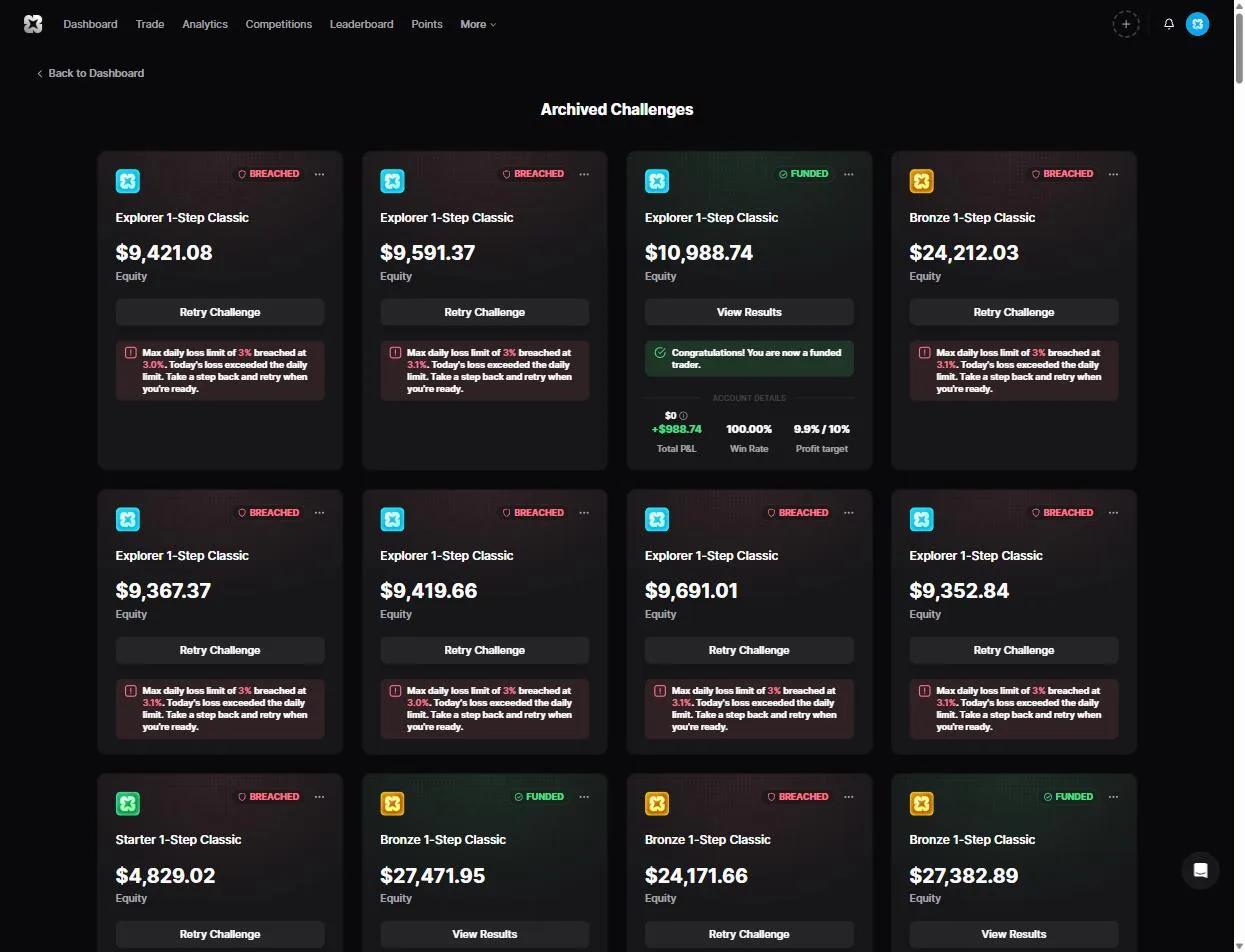Click the Archived Challenges heading
Viewport: 1245px width, 952px height.
click(617, 109)
